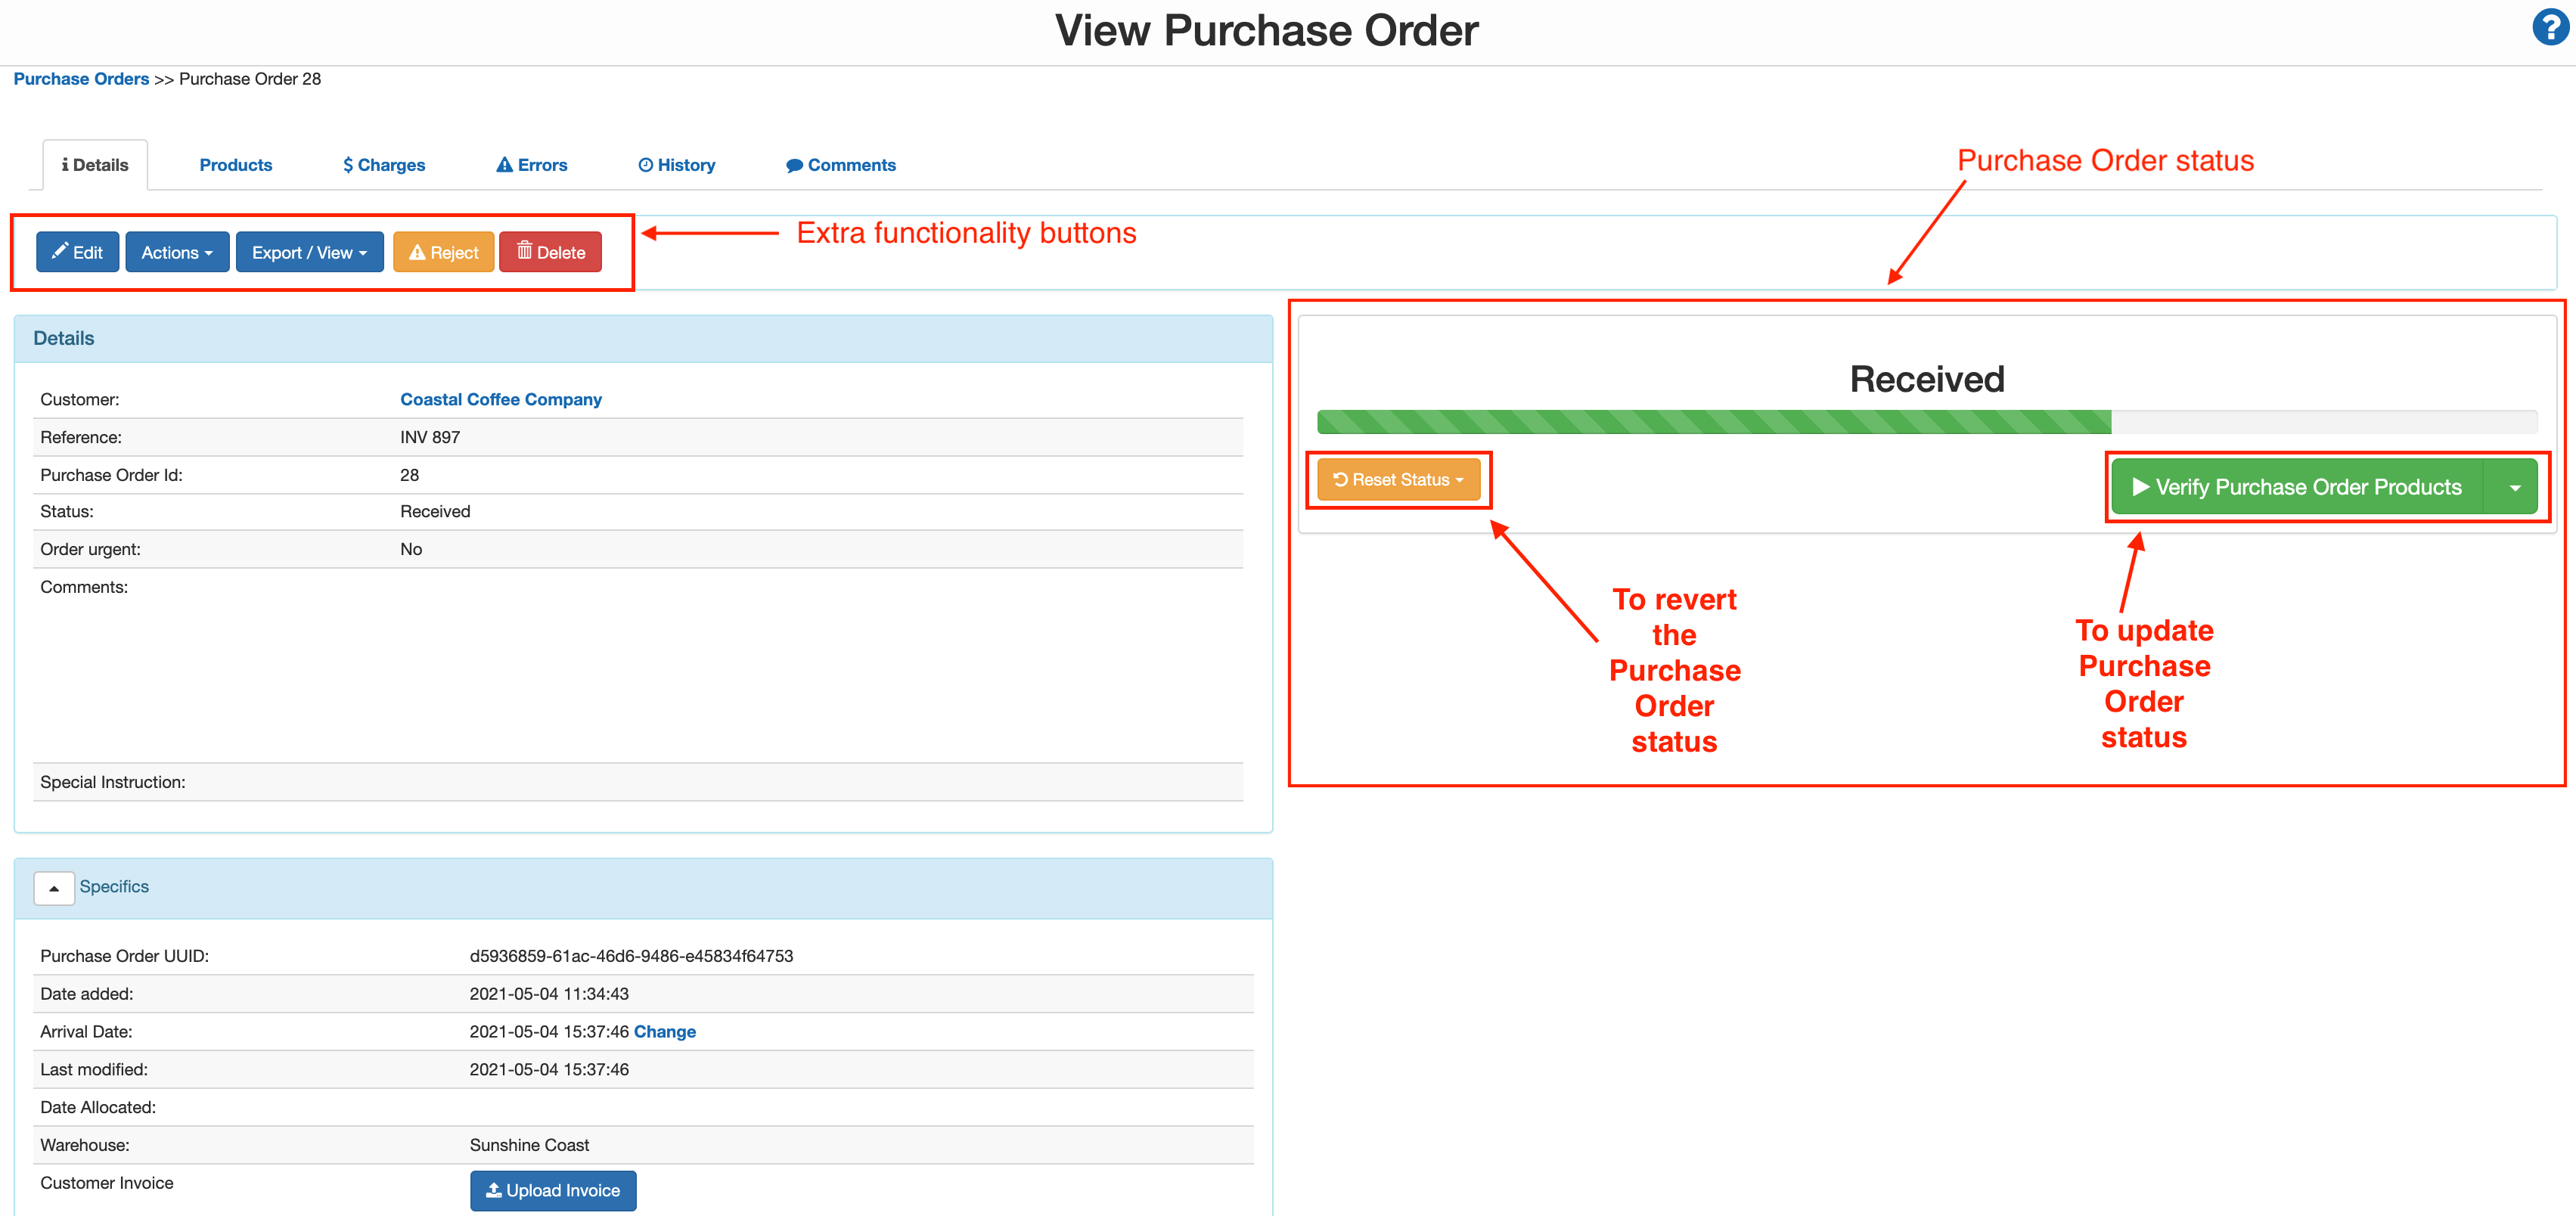Switch to the Products tab
2576x1216 pixels.
tap(235, 164)
